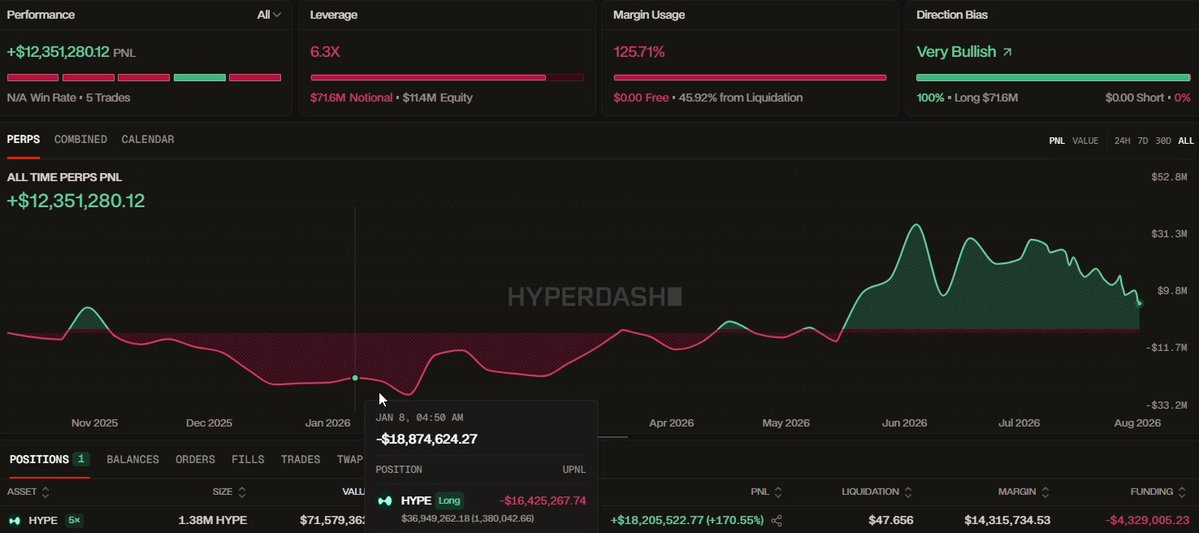Click the '$0.00 Free' text

click(641, 98)
